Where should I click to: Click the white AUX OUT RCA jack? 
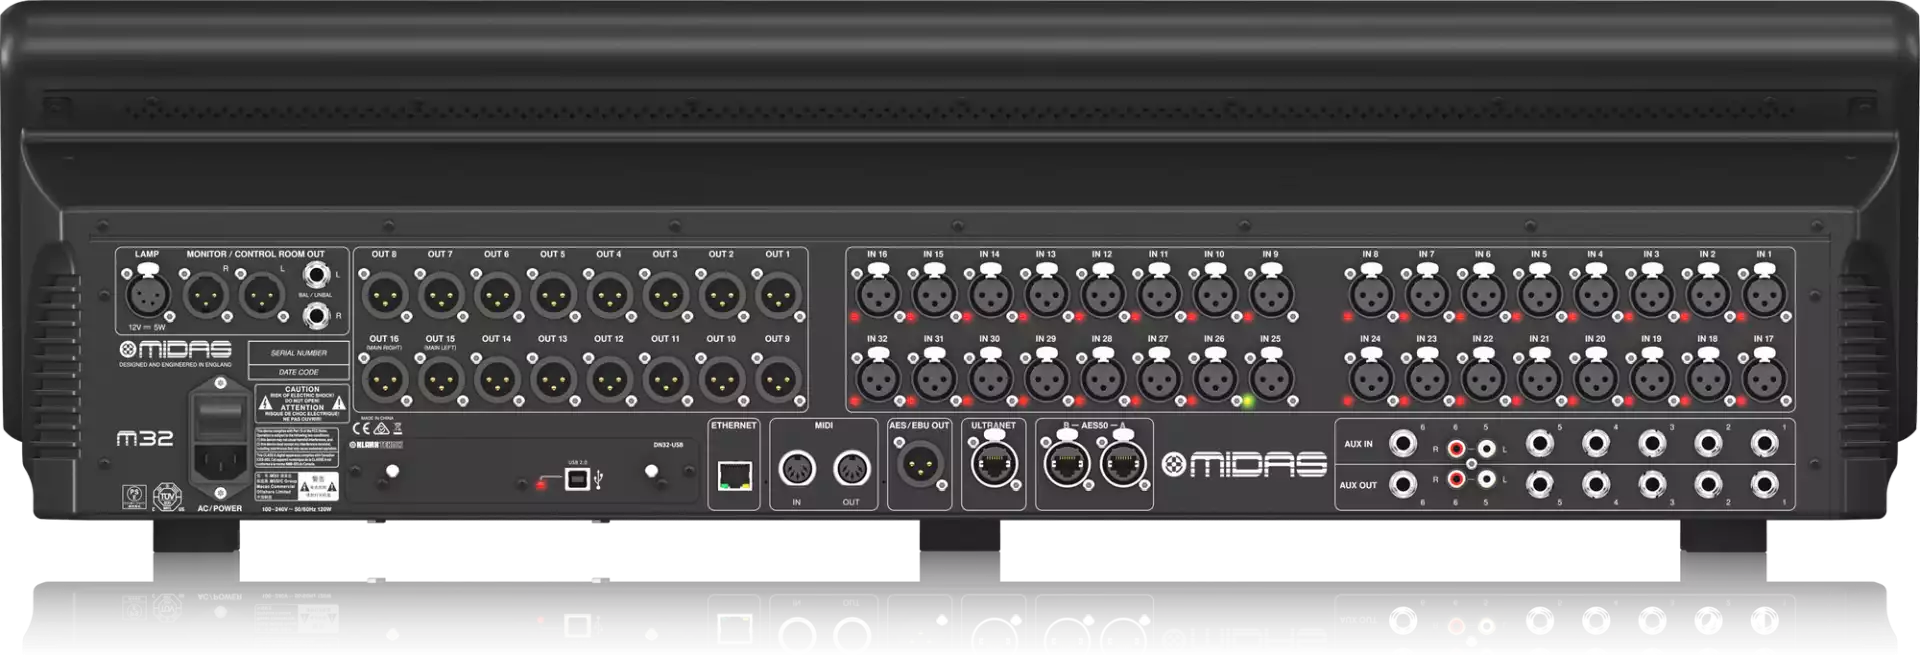[1487, 480]
